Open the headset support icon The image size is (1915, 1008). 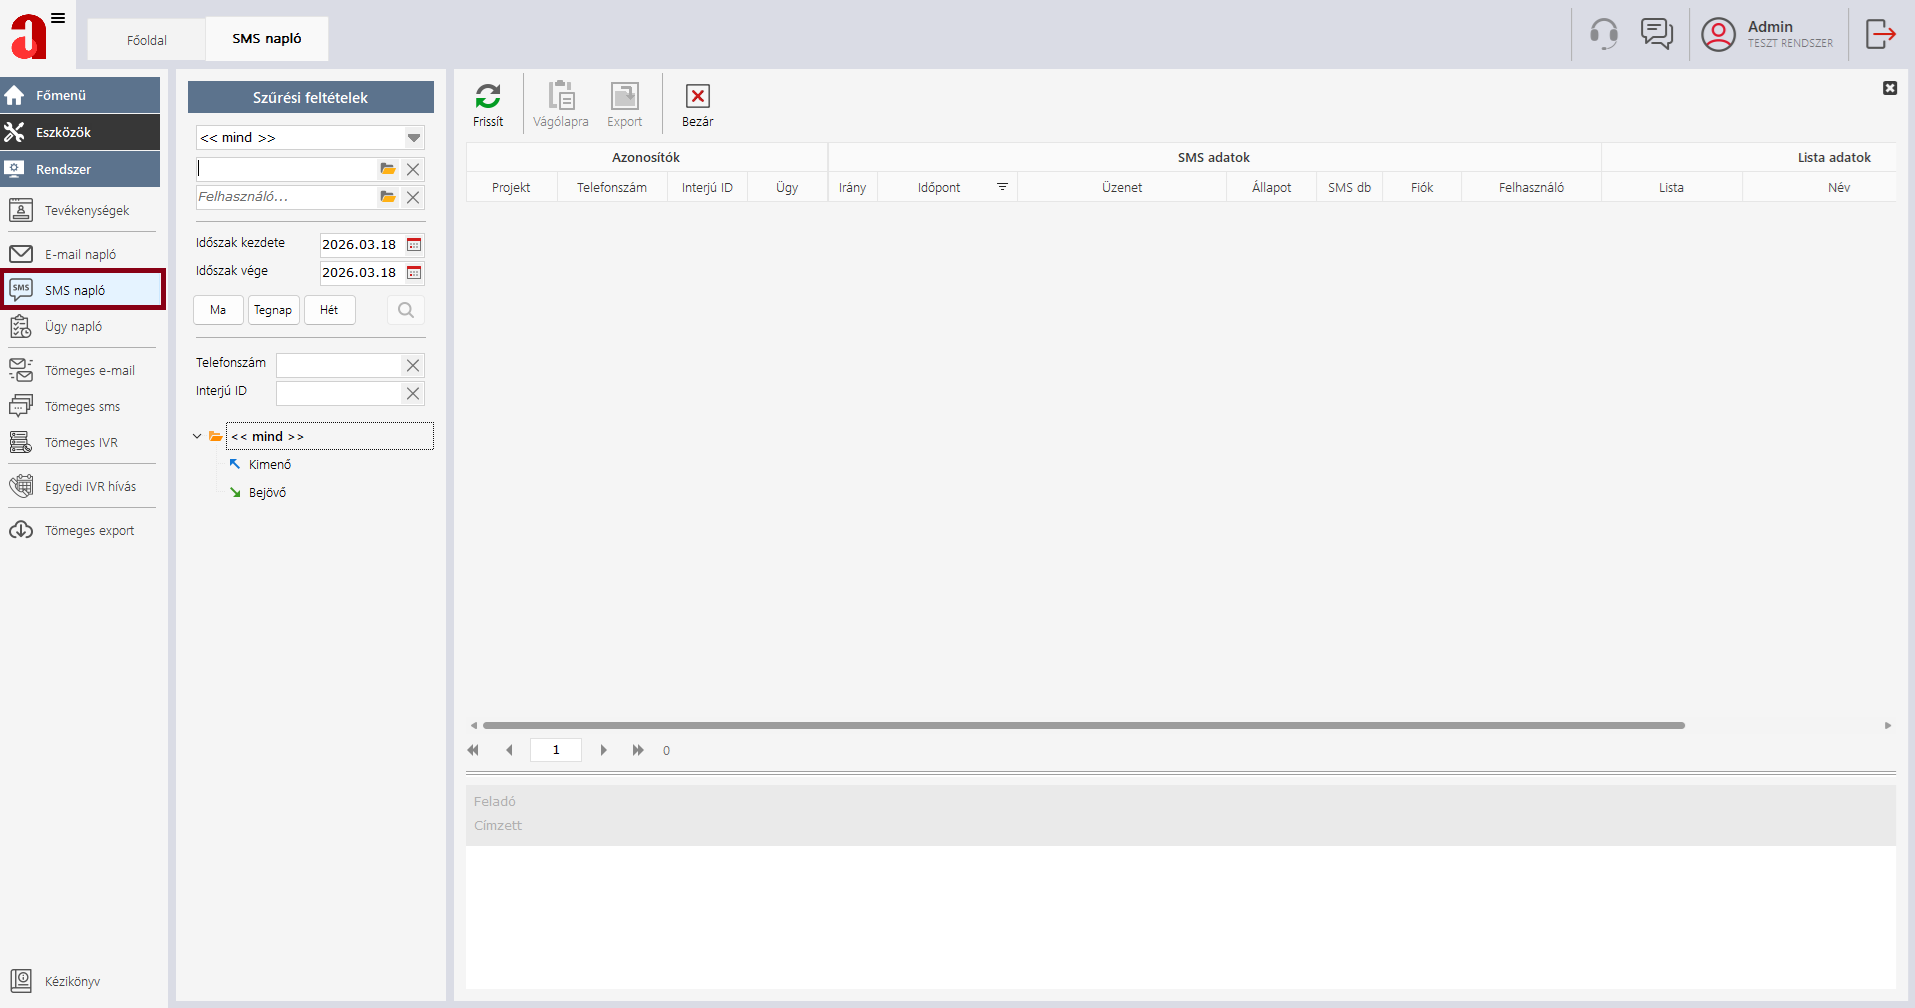click(x=1604, y=34)
